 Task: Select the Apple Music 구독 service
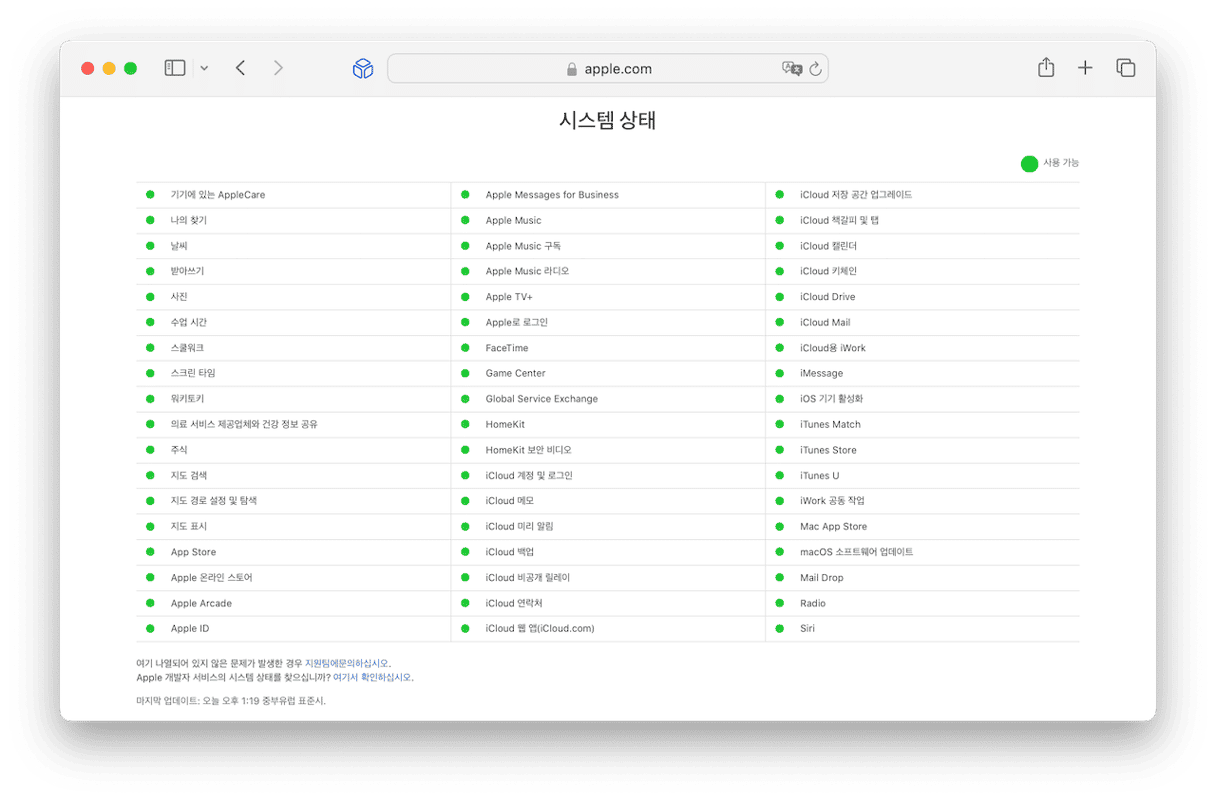click(608, 246)
